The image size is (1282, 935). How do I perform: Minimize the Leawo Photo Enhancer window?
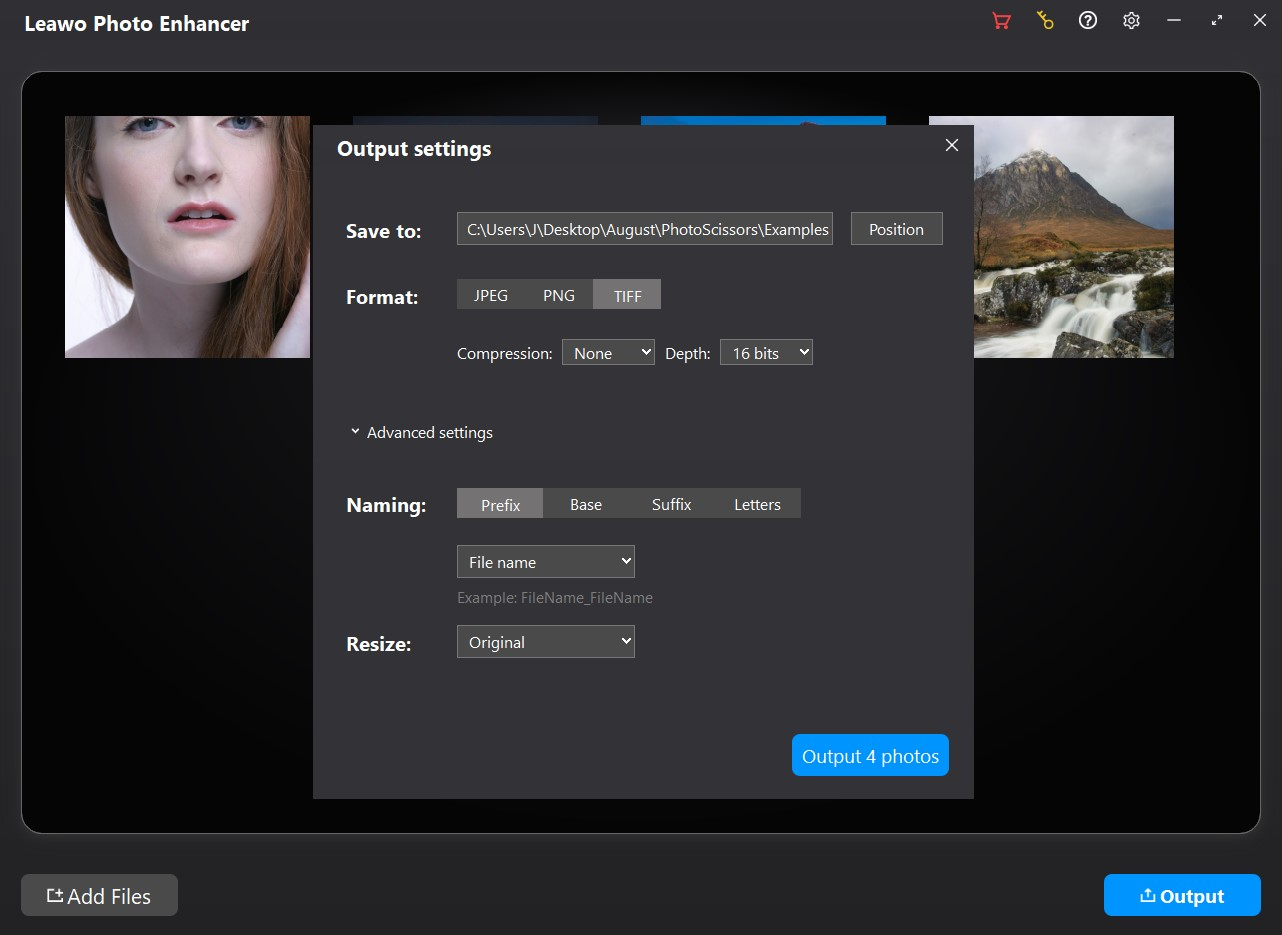point(1174,21)
